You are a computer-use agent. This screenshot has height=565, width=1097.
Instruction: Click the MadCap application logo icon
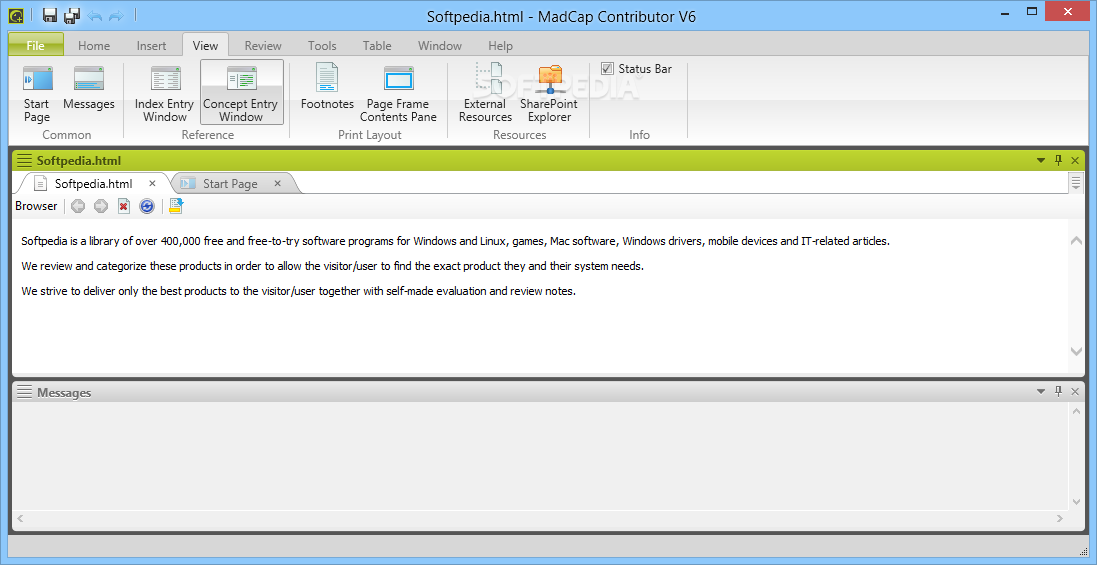pyautogui.click(x=16, y=15)
